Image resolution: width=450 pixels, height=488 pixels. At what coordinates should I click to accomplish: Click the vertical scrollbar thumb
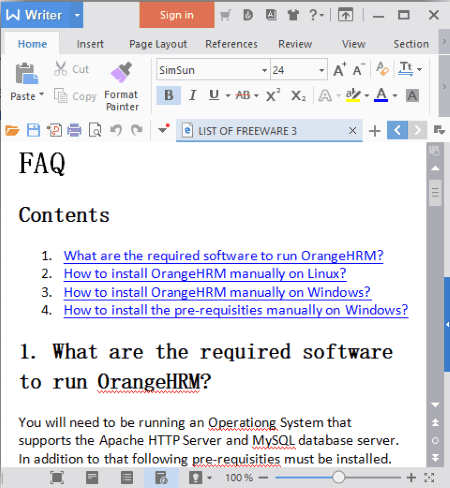435,193
